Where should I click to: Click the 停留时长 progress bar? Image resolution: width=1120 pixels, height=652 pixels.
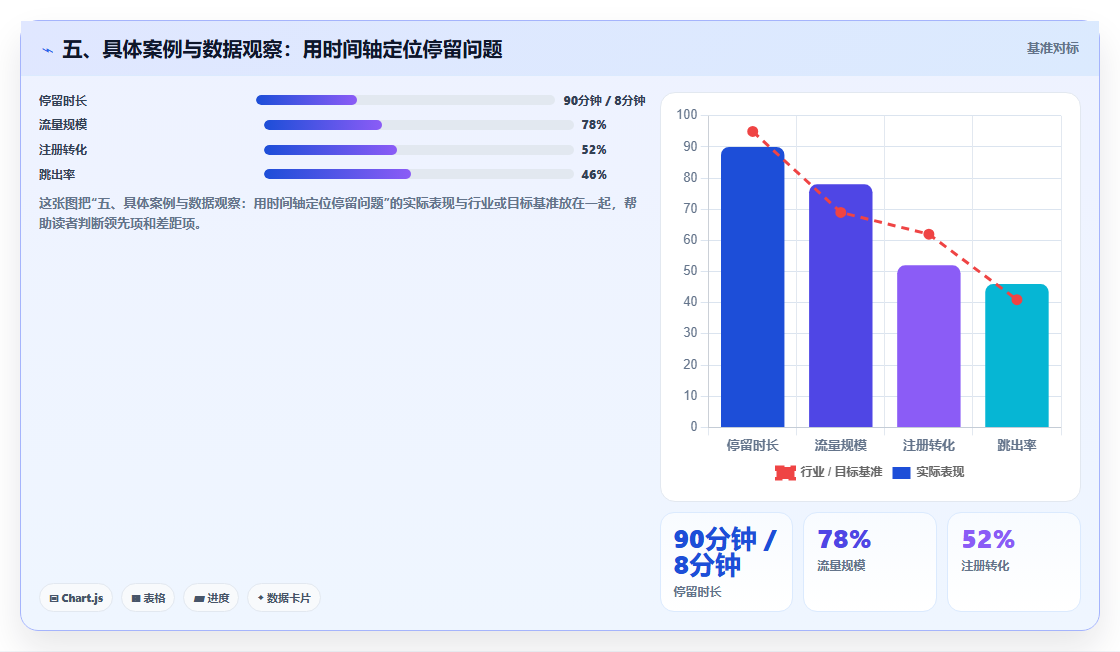405,101
